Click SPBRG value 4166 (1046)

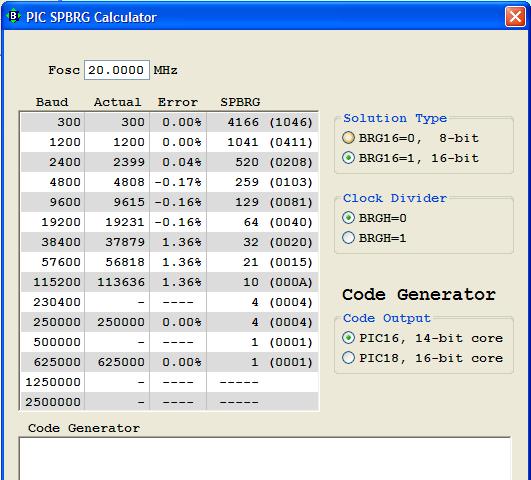[x=270, y=122]
